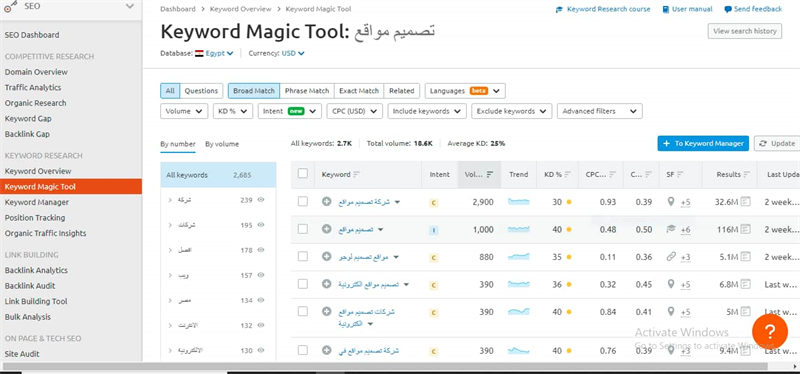The height and width of the screenshot is (374, 800).
Task: Click the plus icon in the 880-volume row
Action: coord(327,257)
